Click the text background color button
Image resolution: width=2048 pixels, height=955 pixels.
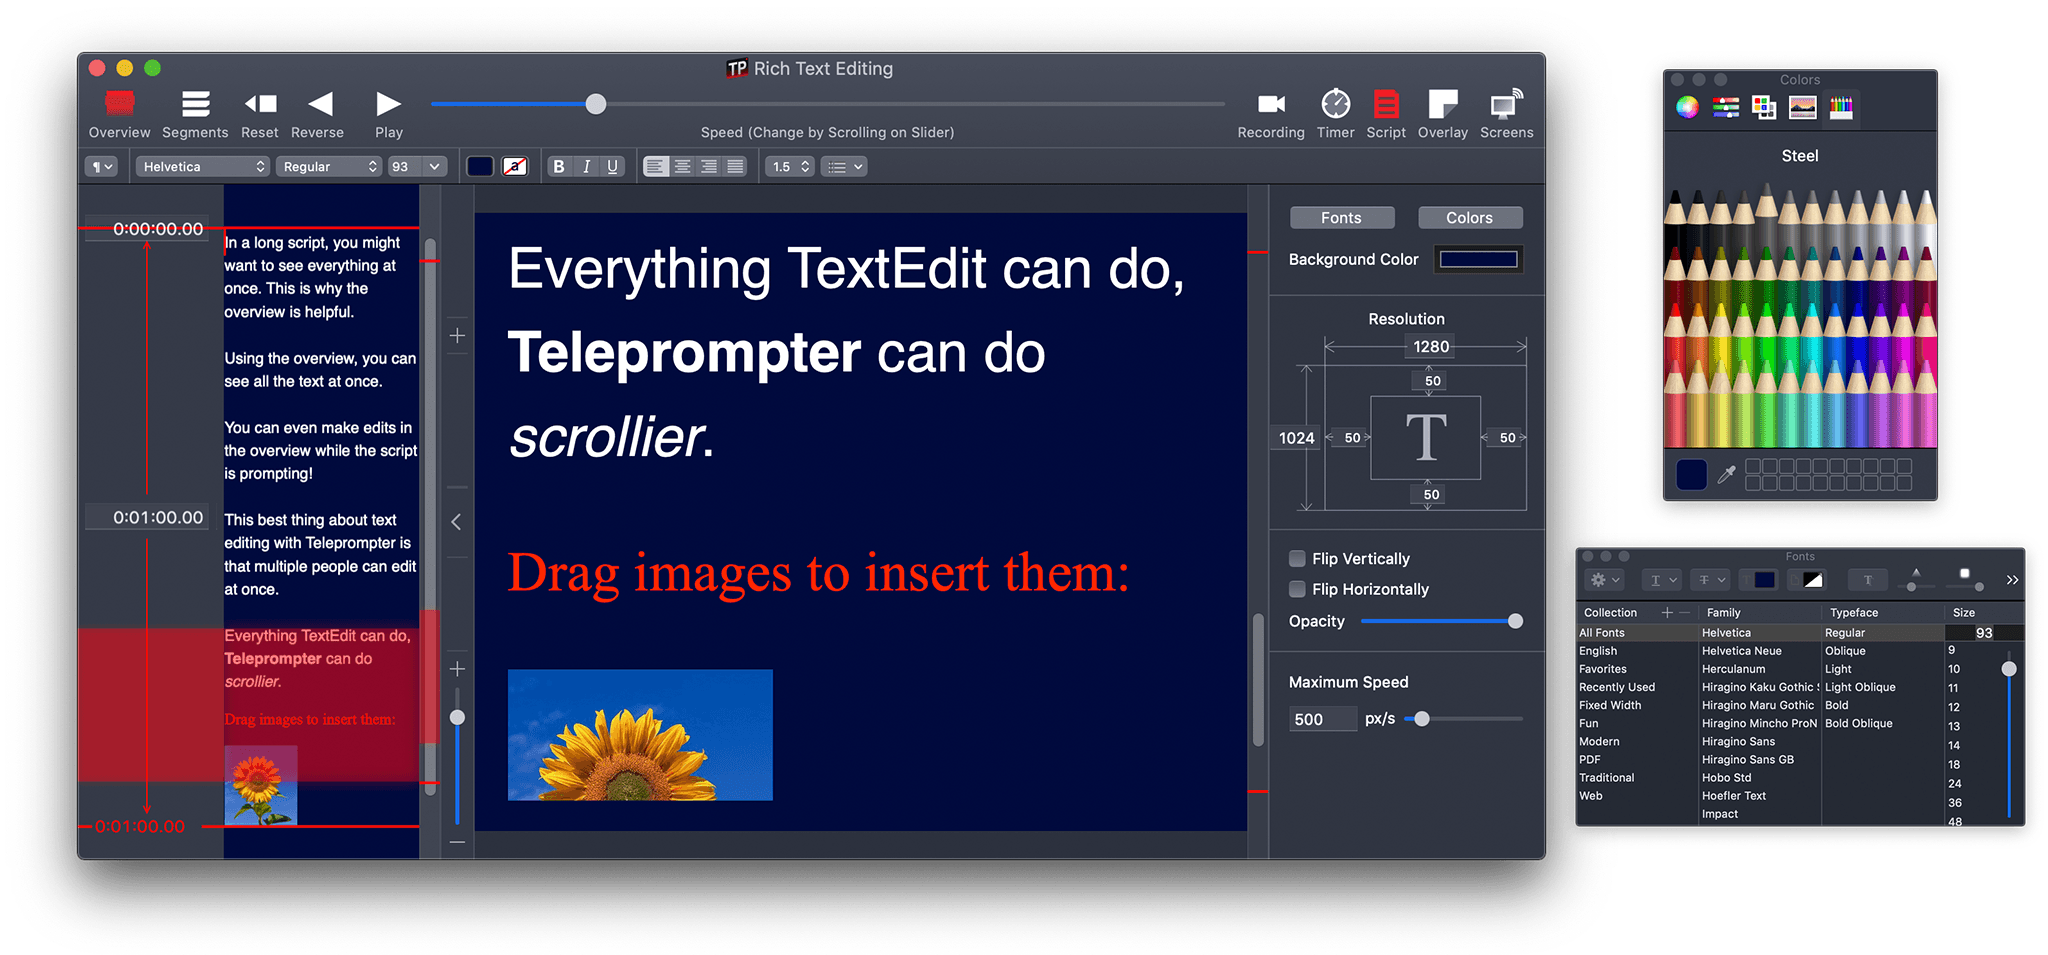tap(515, 167)
